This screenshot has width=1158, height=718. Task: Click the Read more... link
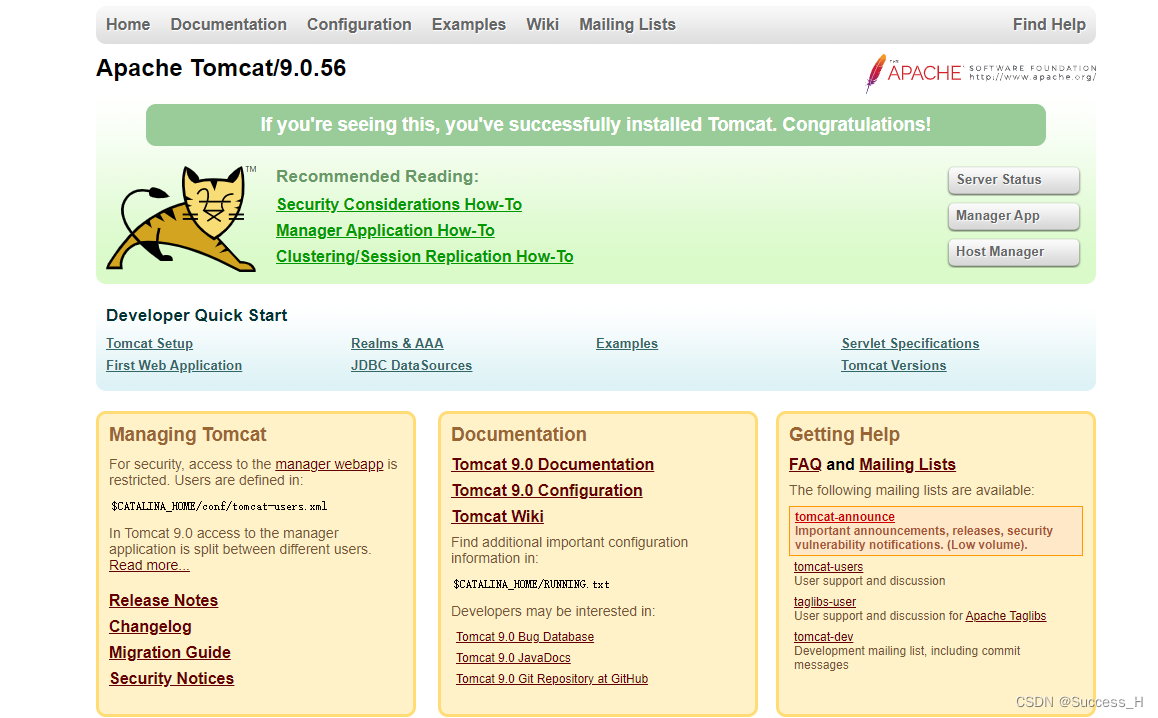(x=149, y=566)
